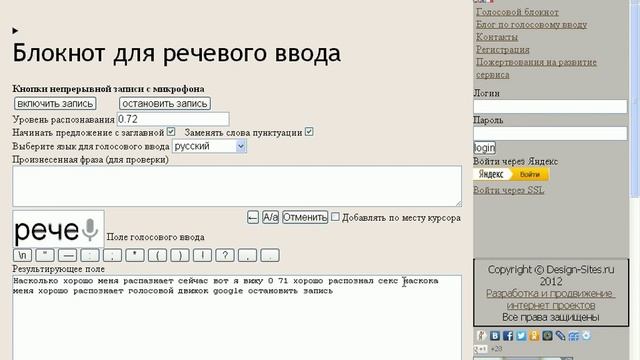640x360 pixels.
Task: Click 'Войти через SSL' link
Action: point(509,190)
